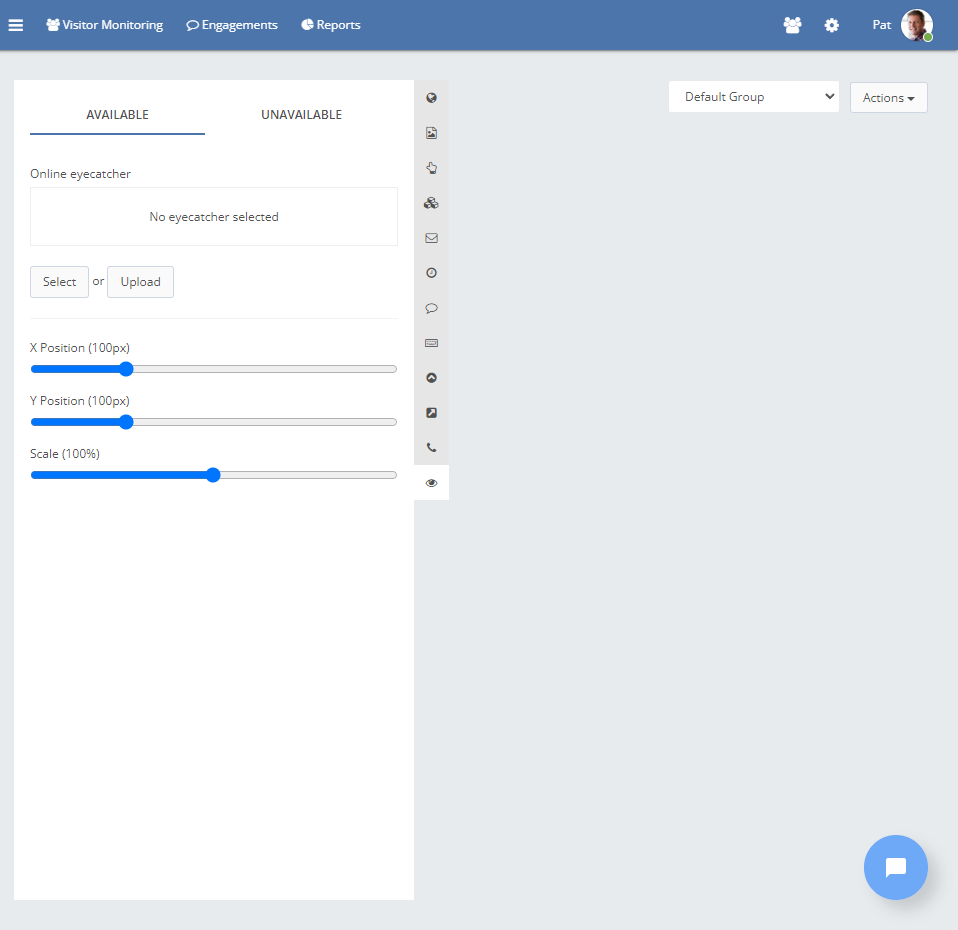
Task: Open the hamburger menu
Action: tap(16, 25)
